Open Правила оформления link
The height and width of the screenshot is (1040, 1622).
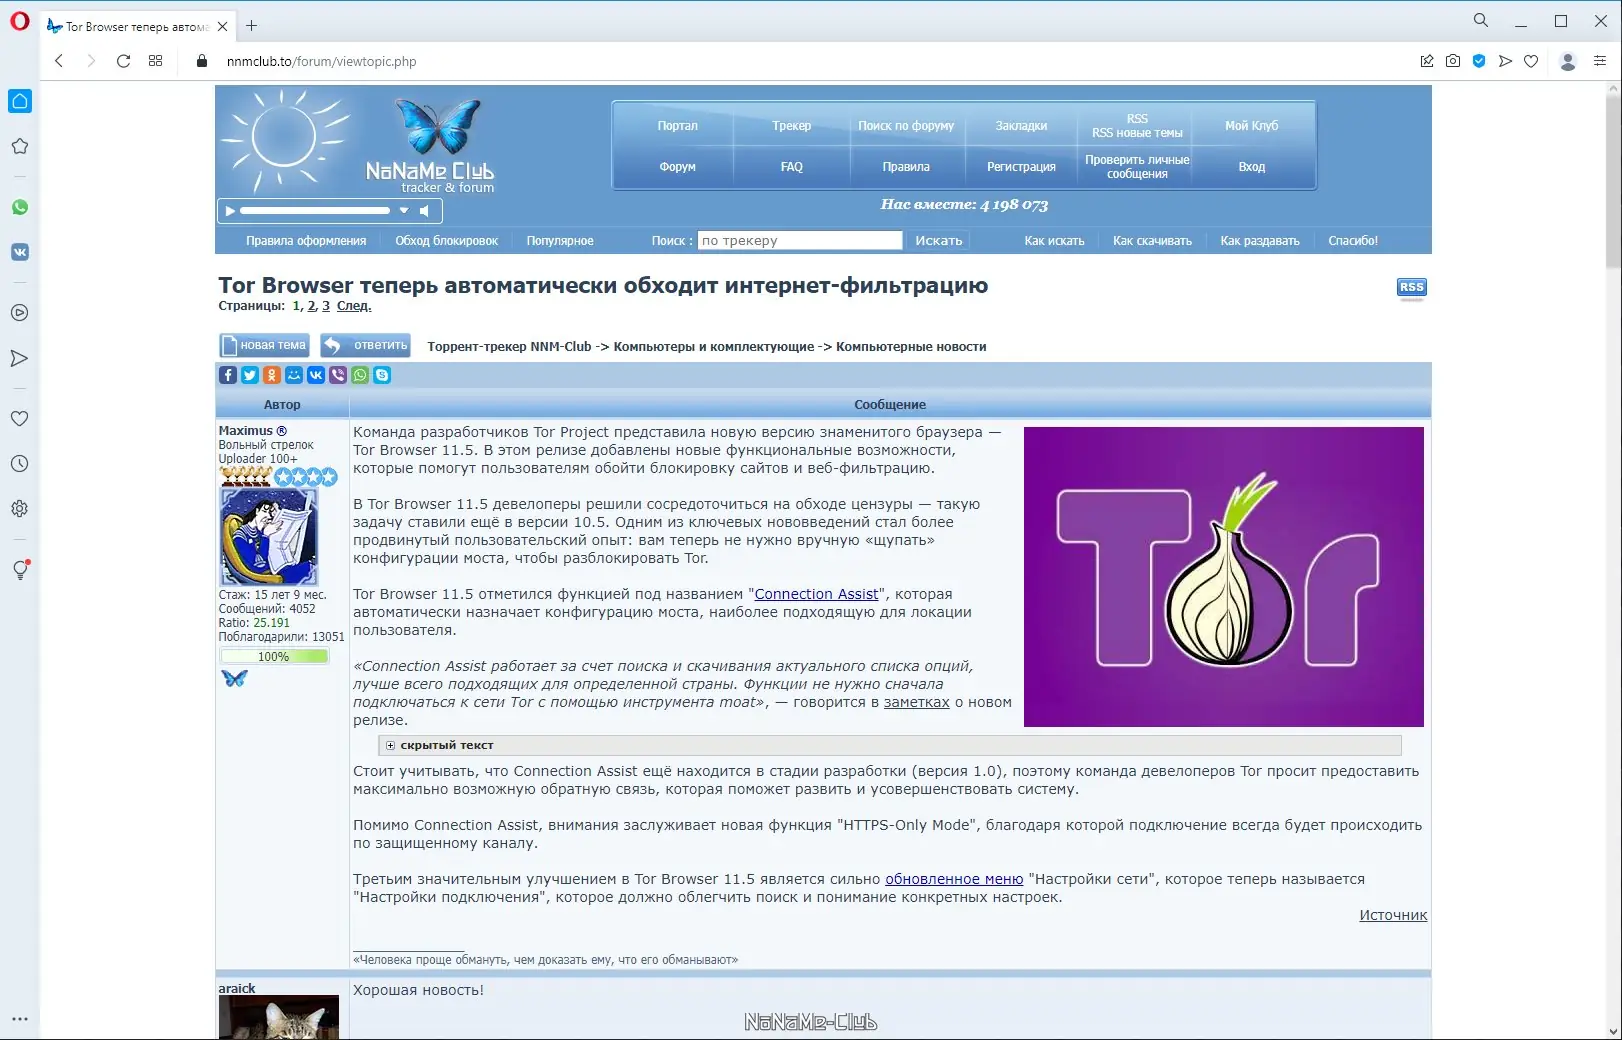(306, 241)
